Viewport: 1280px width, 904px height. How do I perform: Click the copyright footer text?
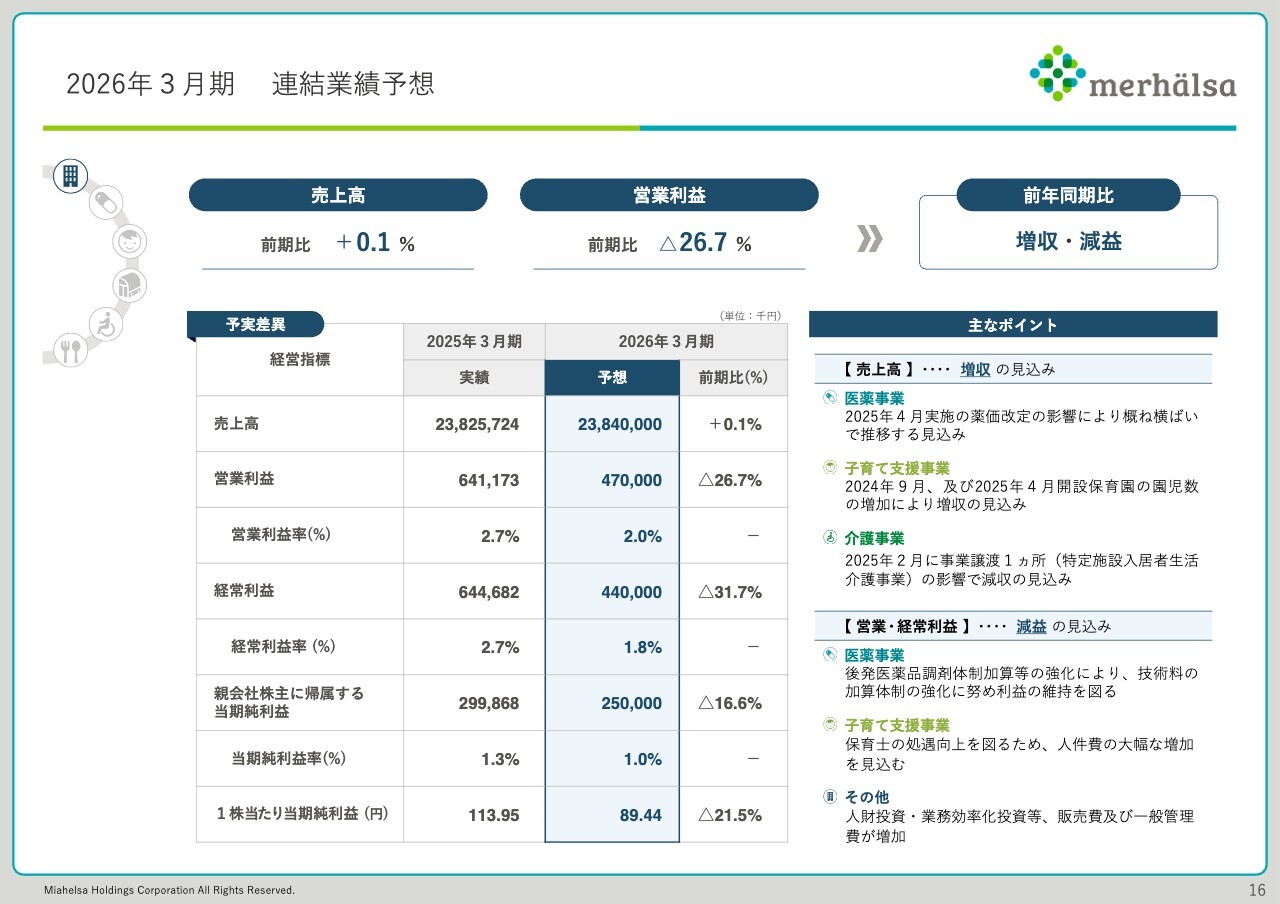point(169,890)
